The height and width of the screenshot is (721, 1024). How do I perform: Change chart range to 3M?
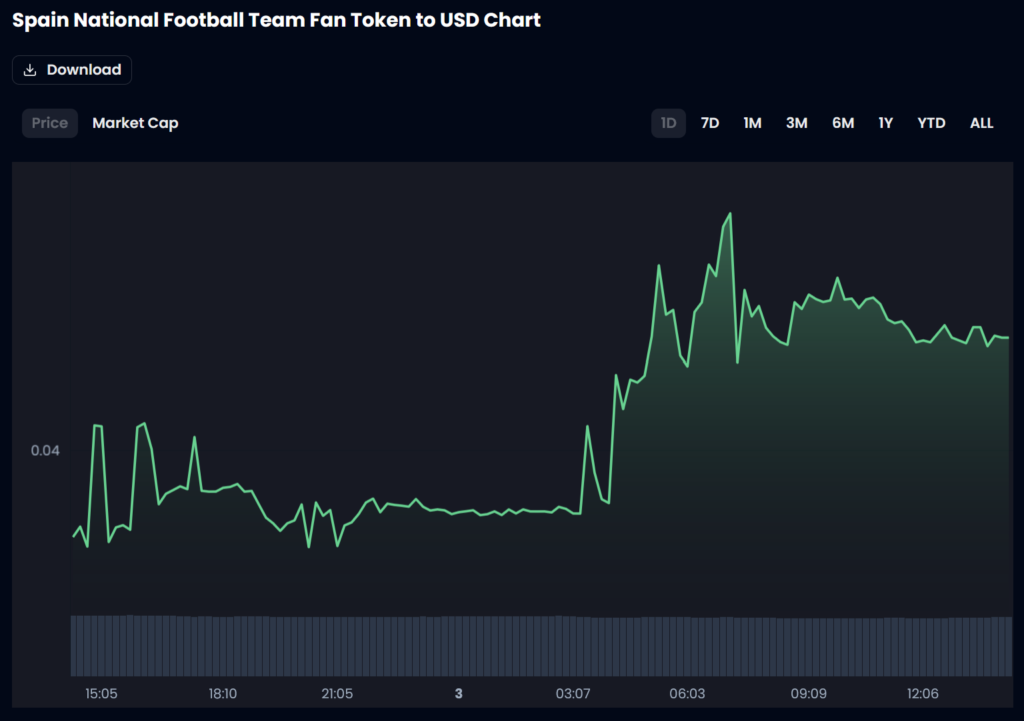point(796,123)
